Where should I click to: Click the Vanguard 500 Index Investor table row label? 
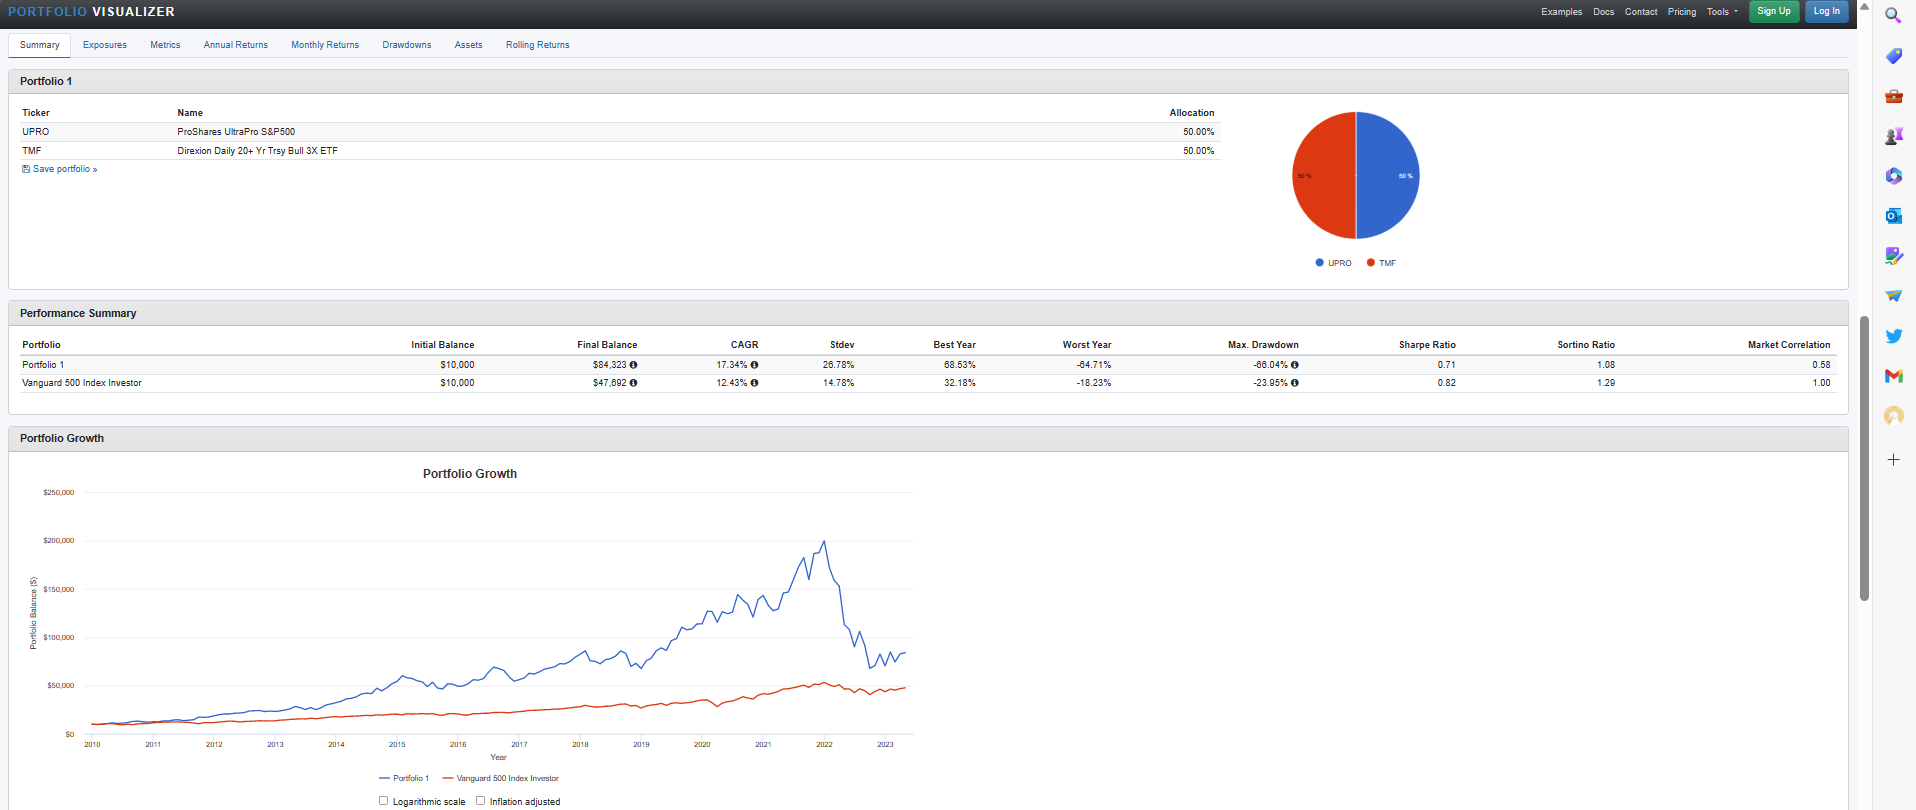point(82,383)
